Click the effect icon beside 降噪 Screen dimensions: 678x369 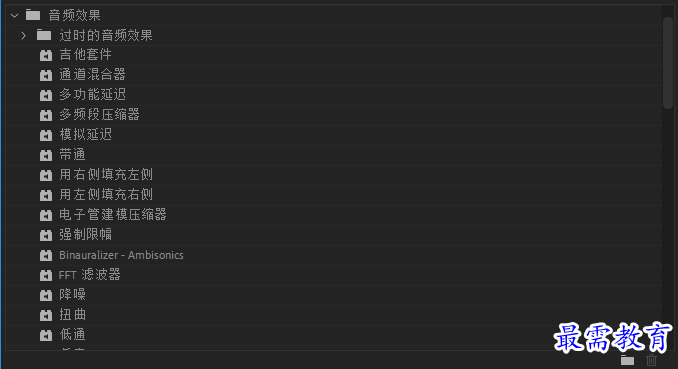pyautogui.click(x=46, y=295)
